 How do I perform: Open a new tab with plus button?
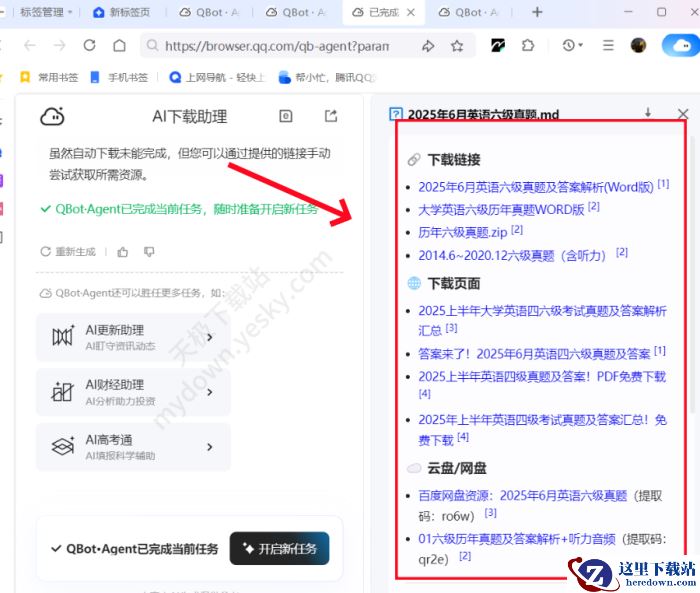click(538, 12)
